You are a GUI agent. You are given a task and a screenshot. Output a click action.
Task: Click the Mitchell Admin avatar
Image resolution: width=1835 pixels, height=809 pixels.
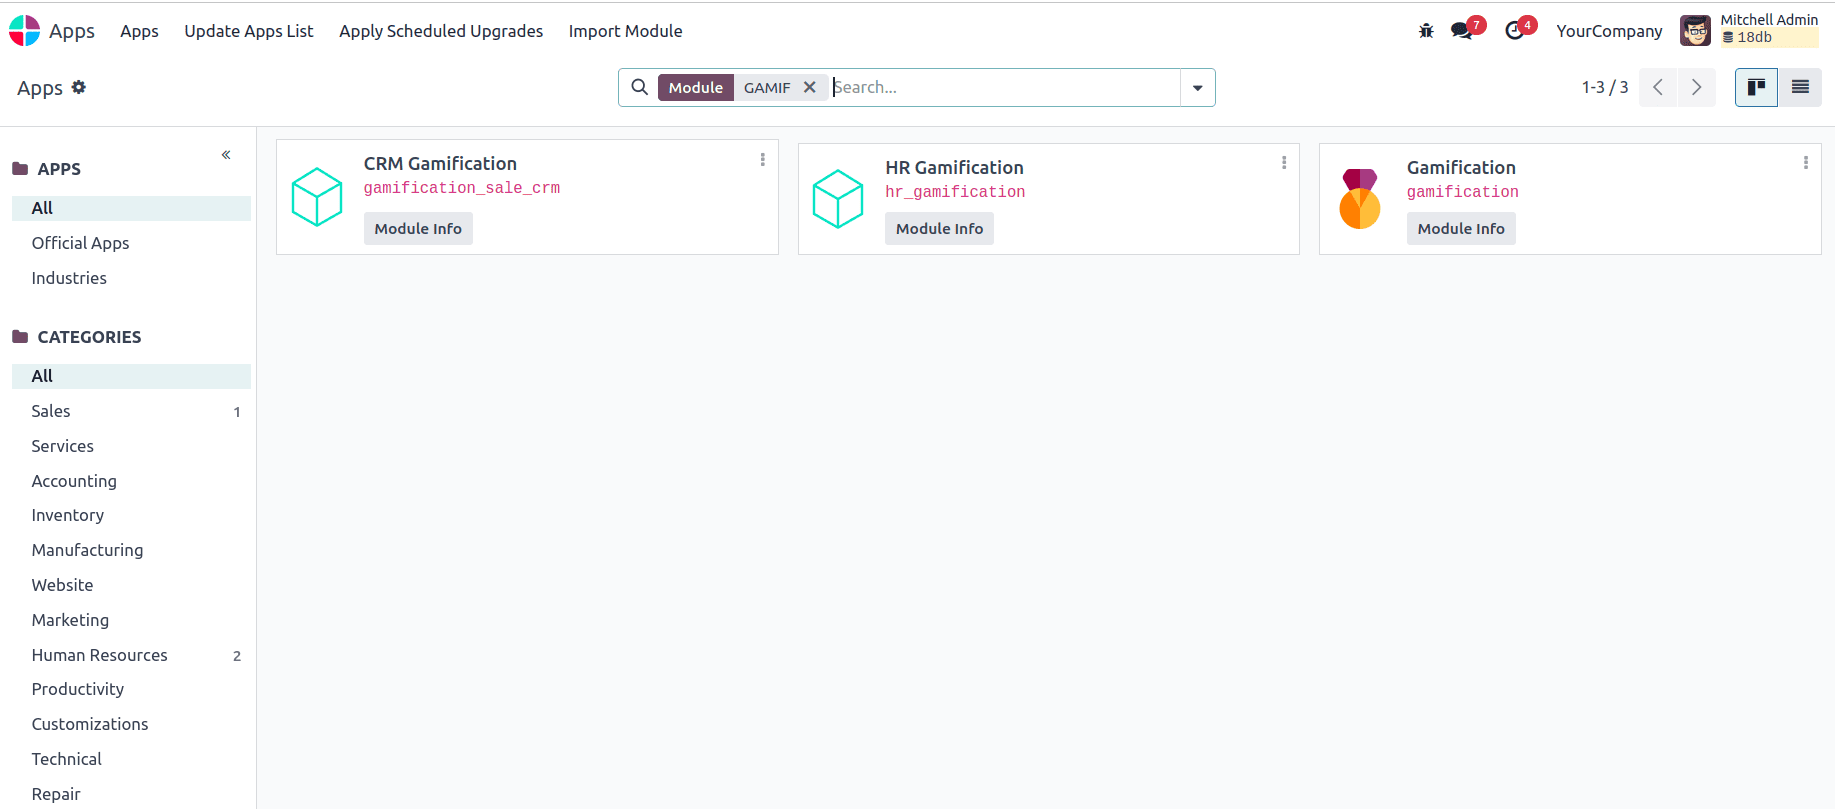(1695, 31)
